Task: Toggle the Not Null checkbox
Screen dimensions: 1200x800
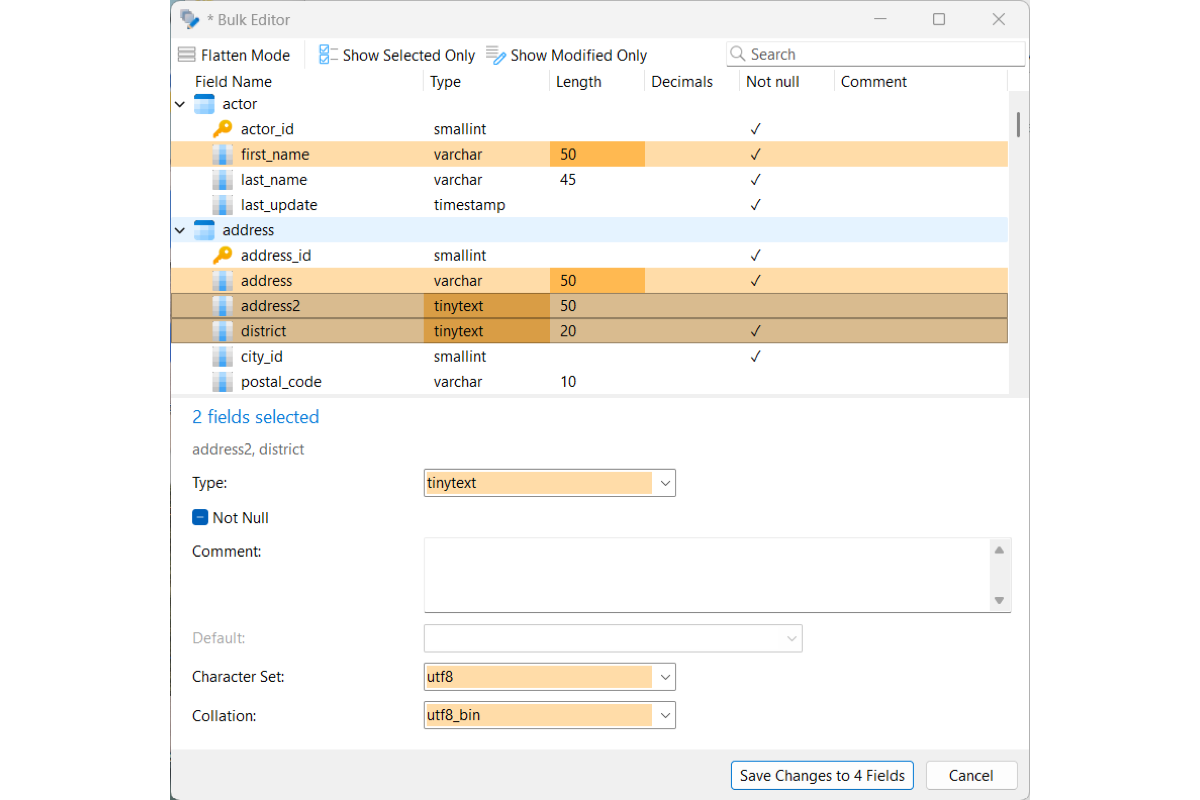Action: tap(200, 518)
